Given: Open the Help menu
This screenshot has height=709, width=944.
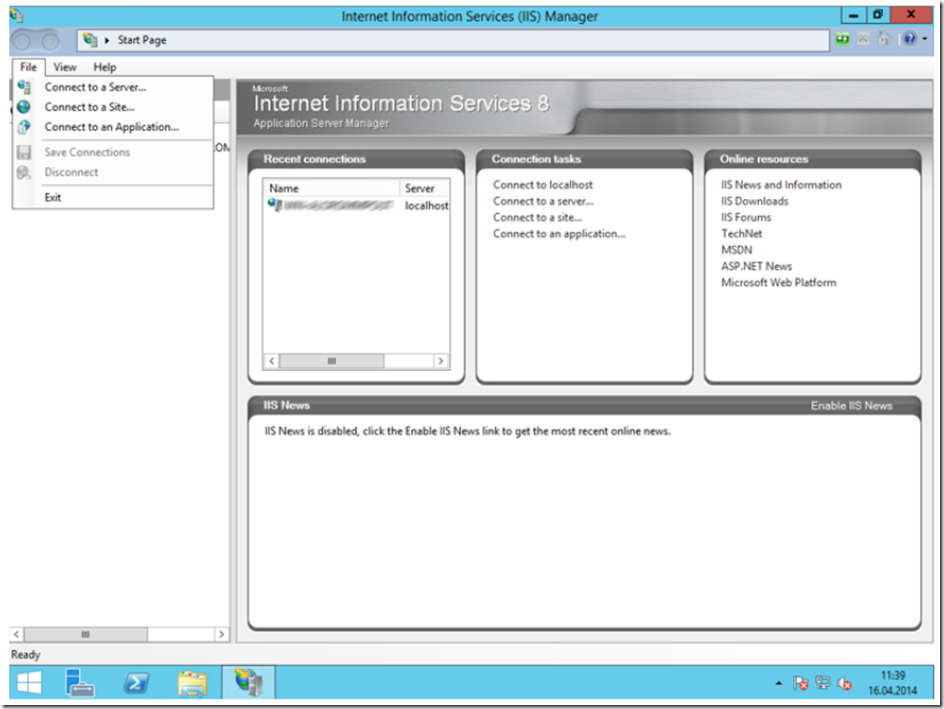Looking at the screenshot, I should 105,67.
